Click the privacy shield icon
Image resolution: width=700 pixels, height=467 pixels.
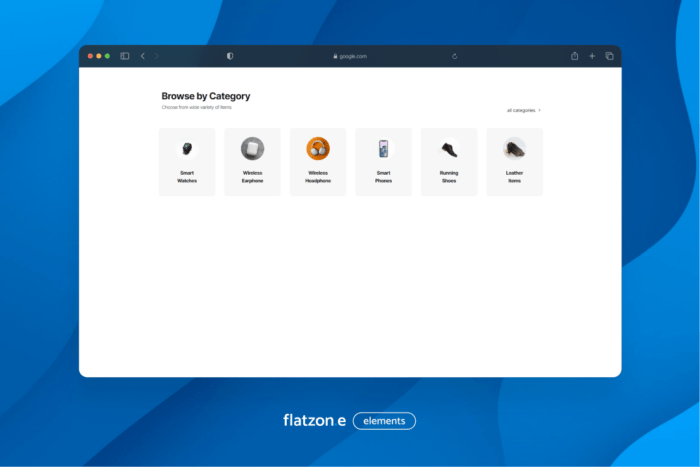click(230, 56)
